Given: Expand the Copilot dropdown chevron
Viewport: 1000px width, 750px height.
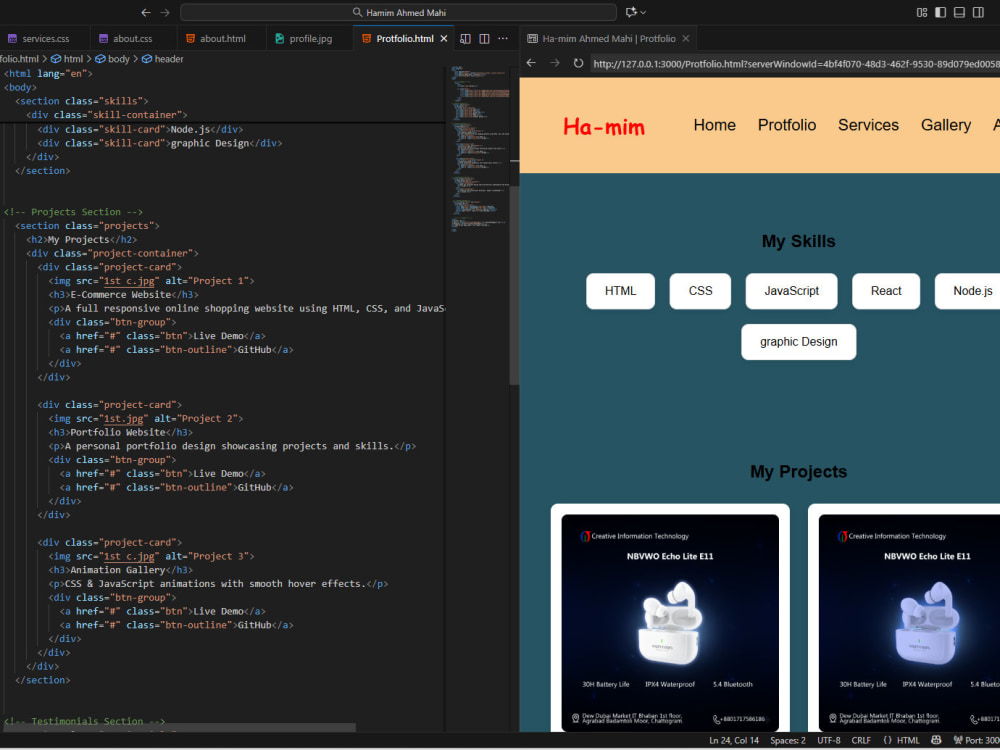Looking at the screenshot, I should tap(643, 12).
